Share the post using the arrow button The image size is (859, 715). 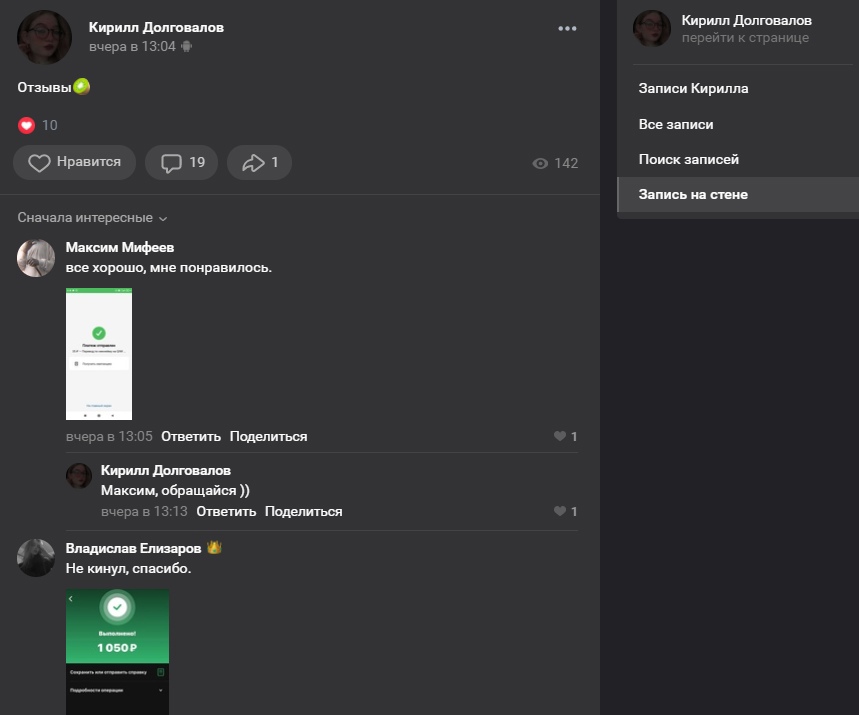[259, 163]
